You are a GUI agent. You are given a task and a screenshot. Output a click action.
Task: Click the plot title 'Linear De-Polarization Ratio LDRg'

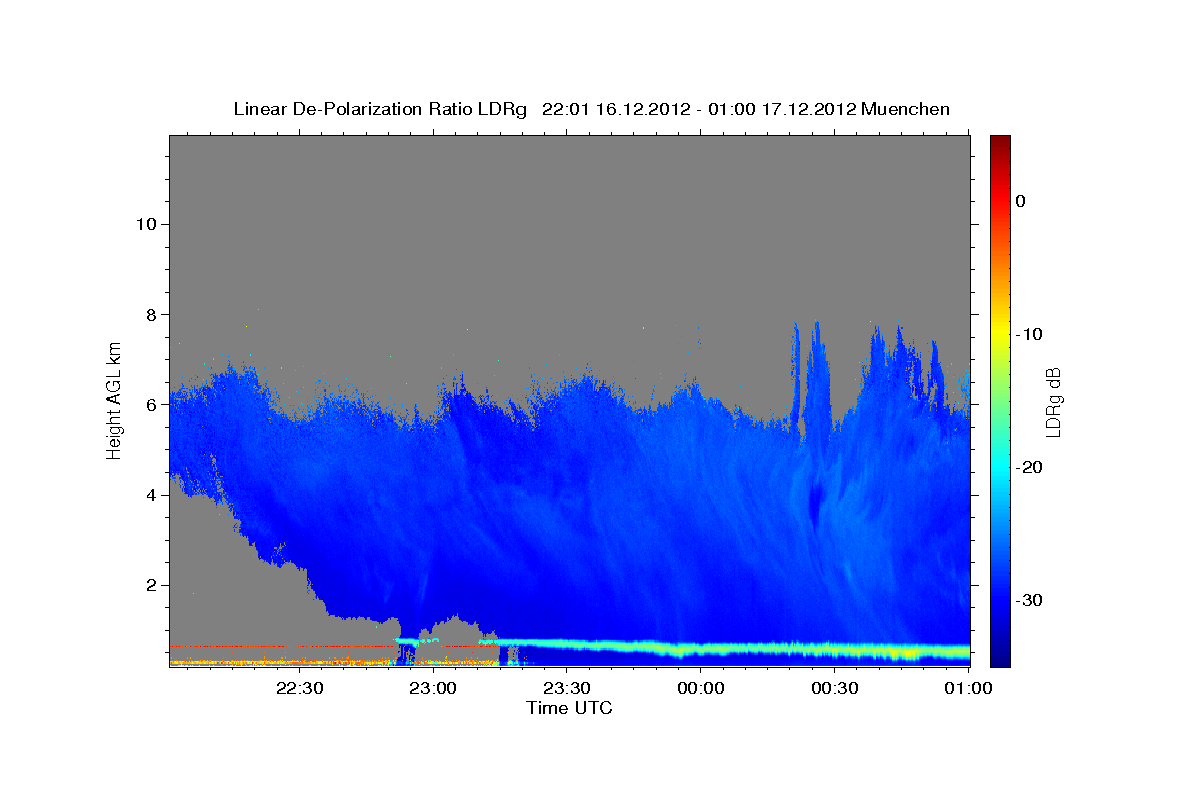pyautogui.click(x=379, y=109)
